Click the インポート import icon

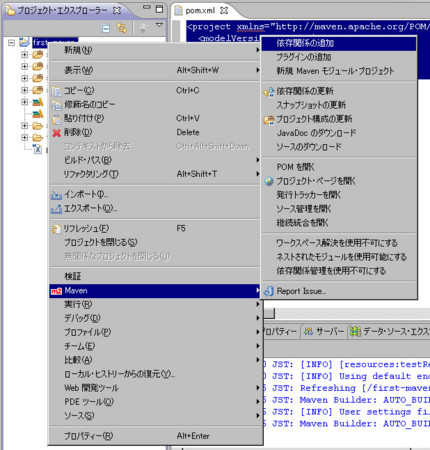[x=56, y=195]
